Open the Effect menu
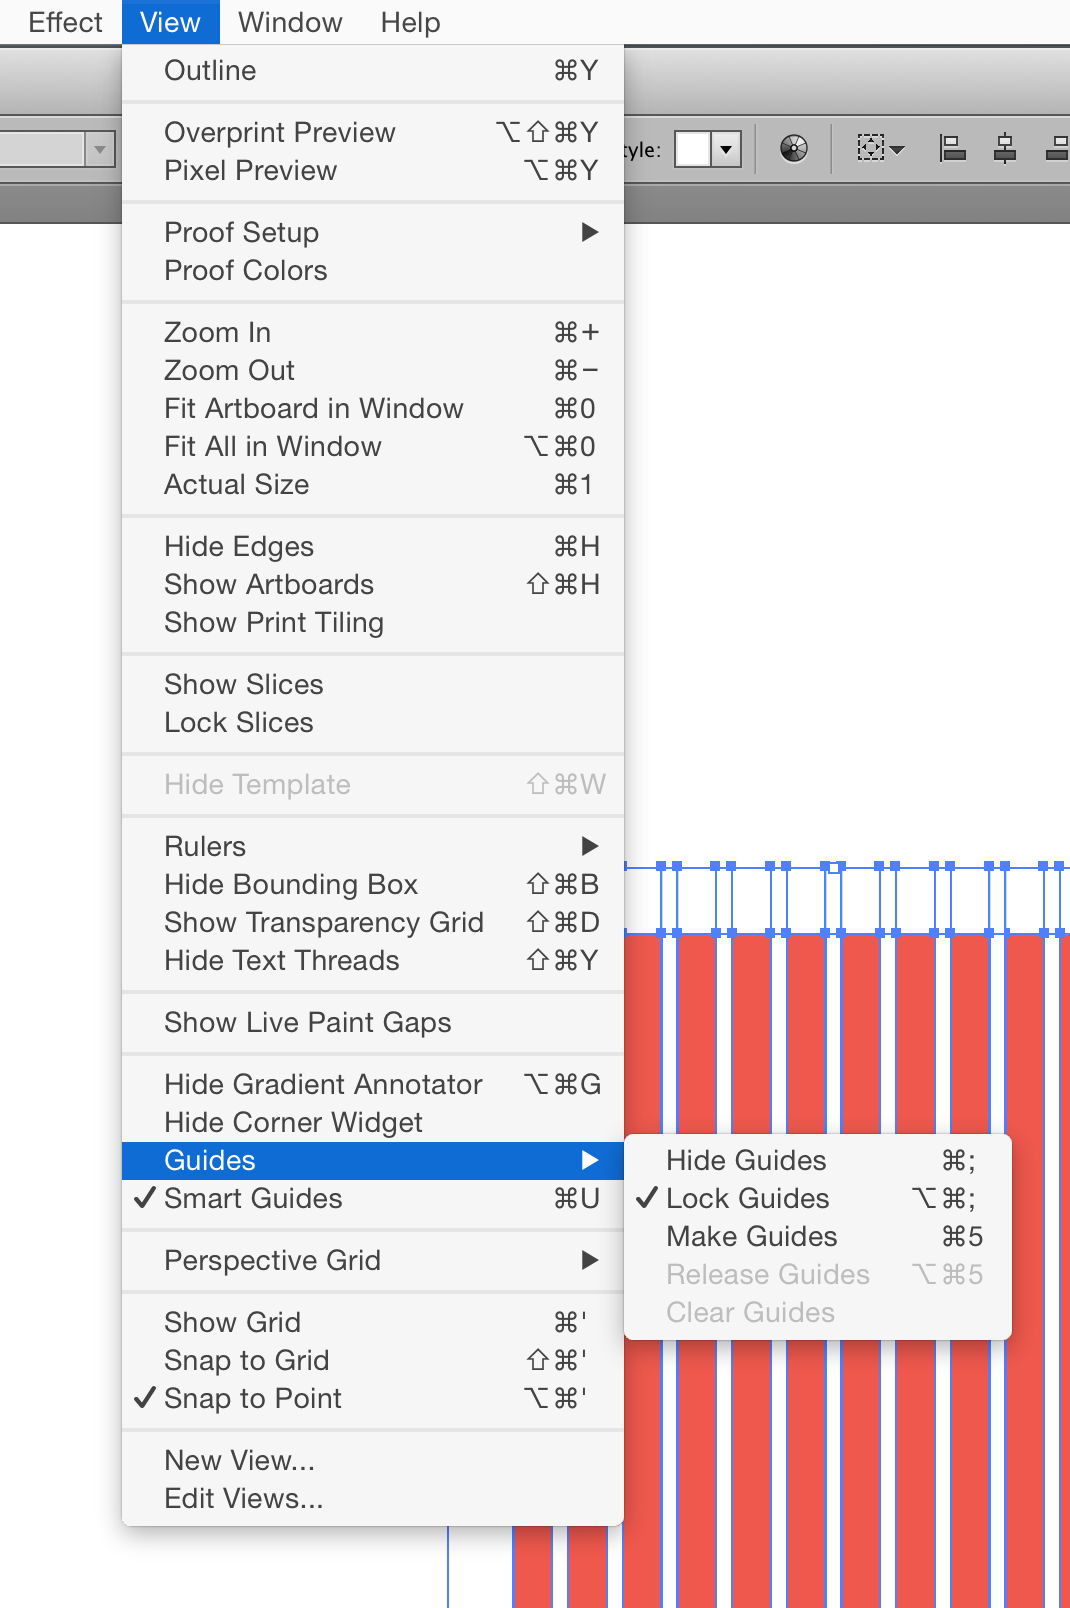1070x1608 pixels. [x=65, y=22]
